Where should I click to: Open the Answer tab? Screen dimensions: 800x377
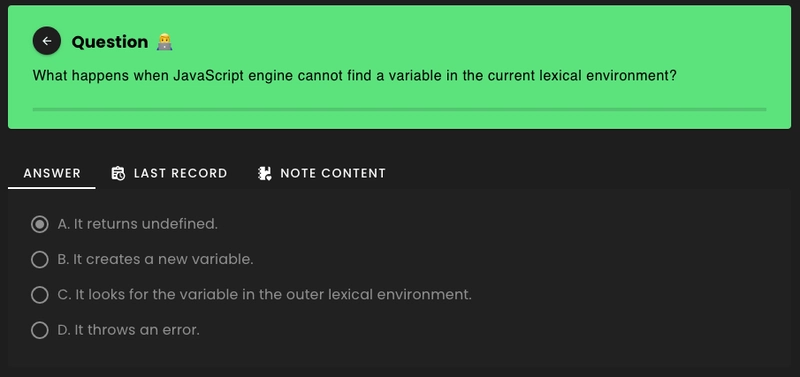point(52,173)
